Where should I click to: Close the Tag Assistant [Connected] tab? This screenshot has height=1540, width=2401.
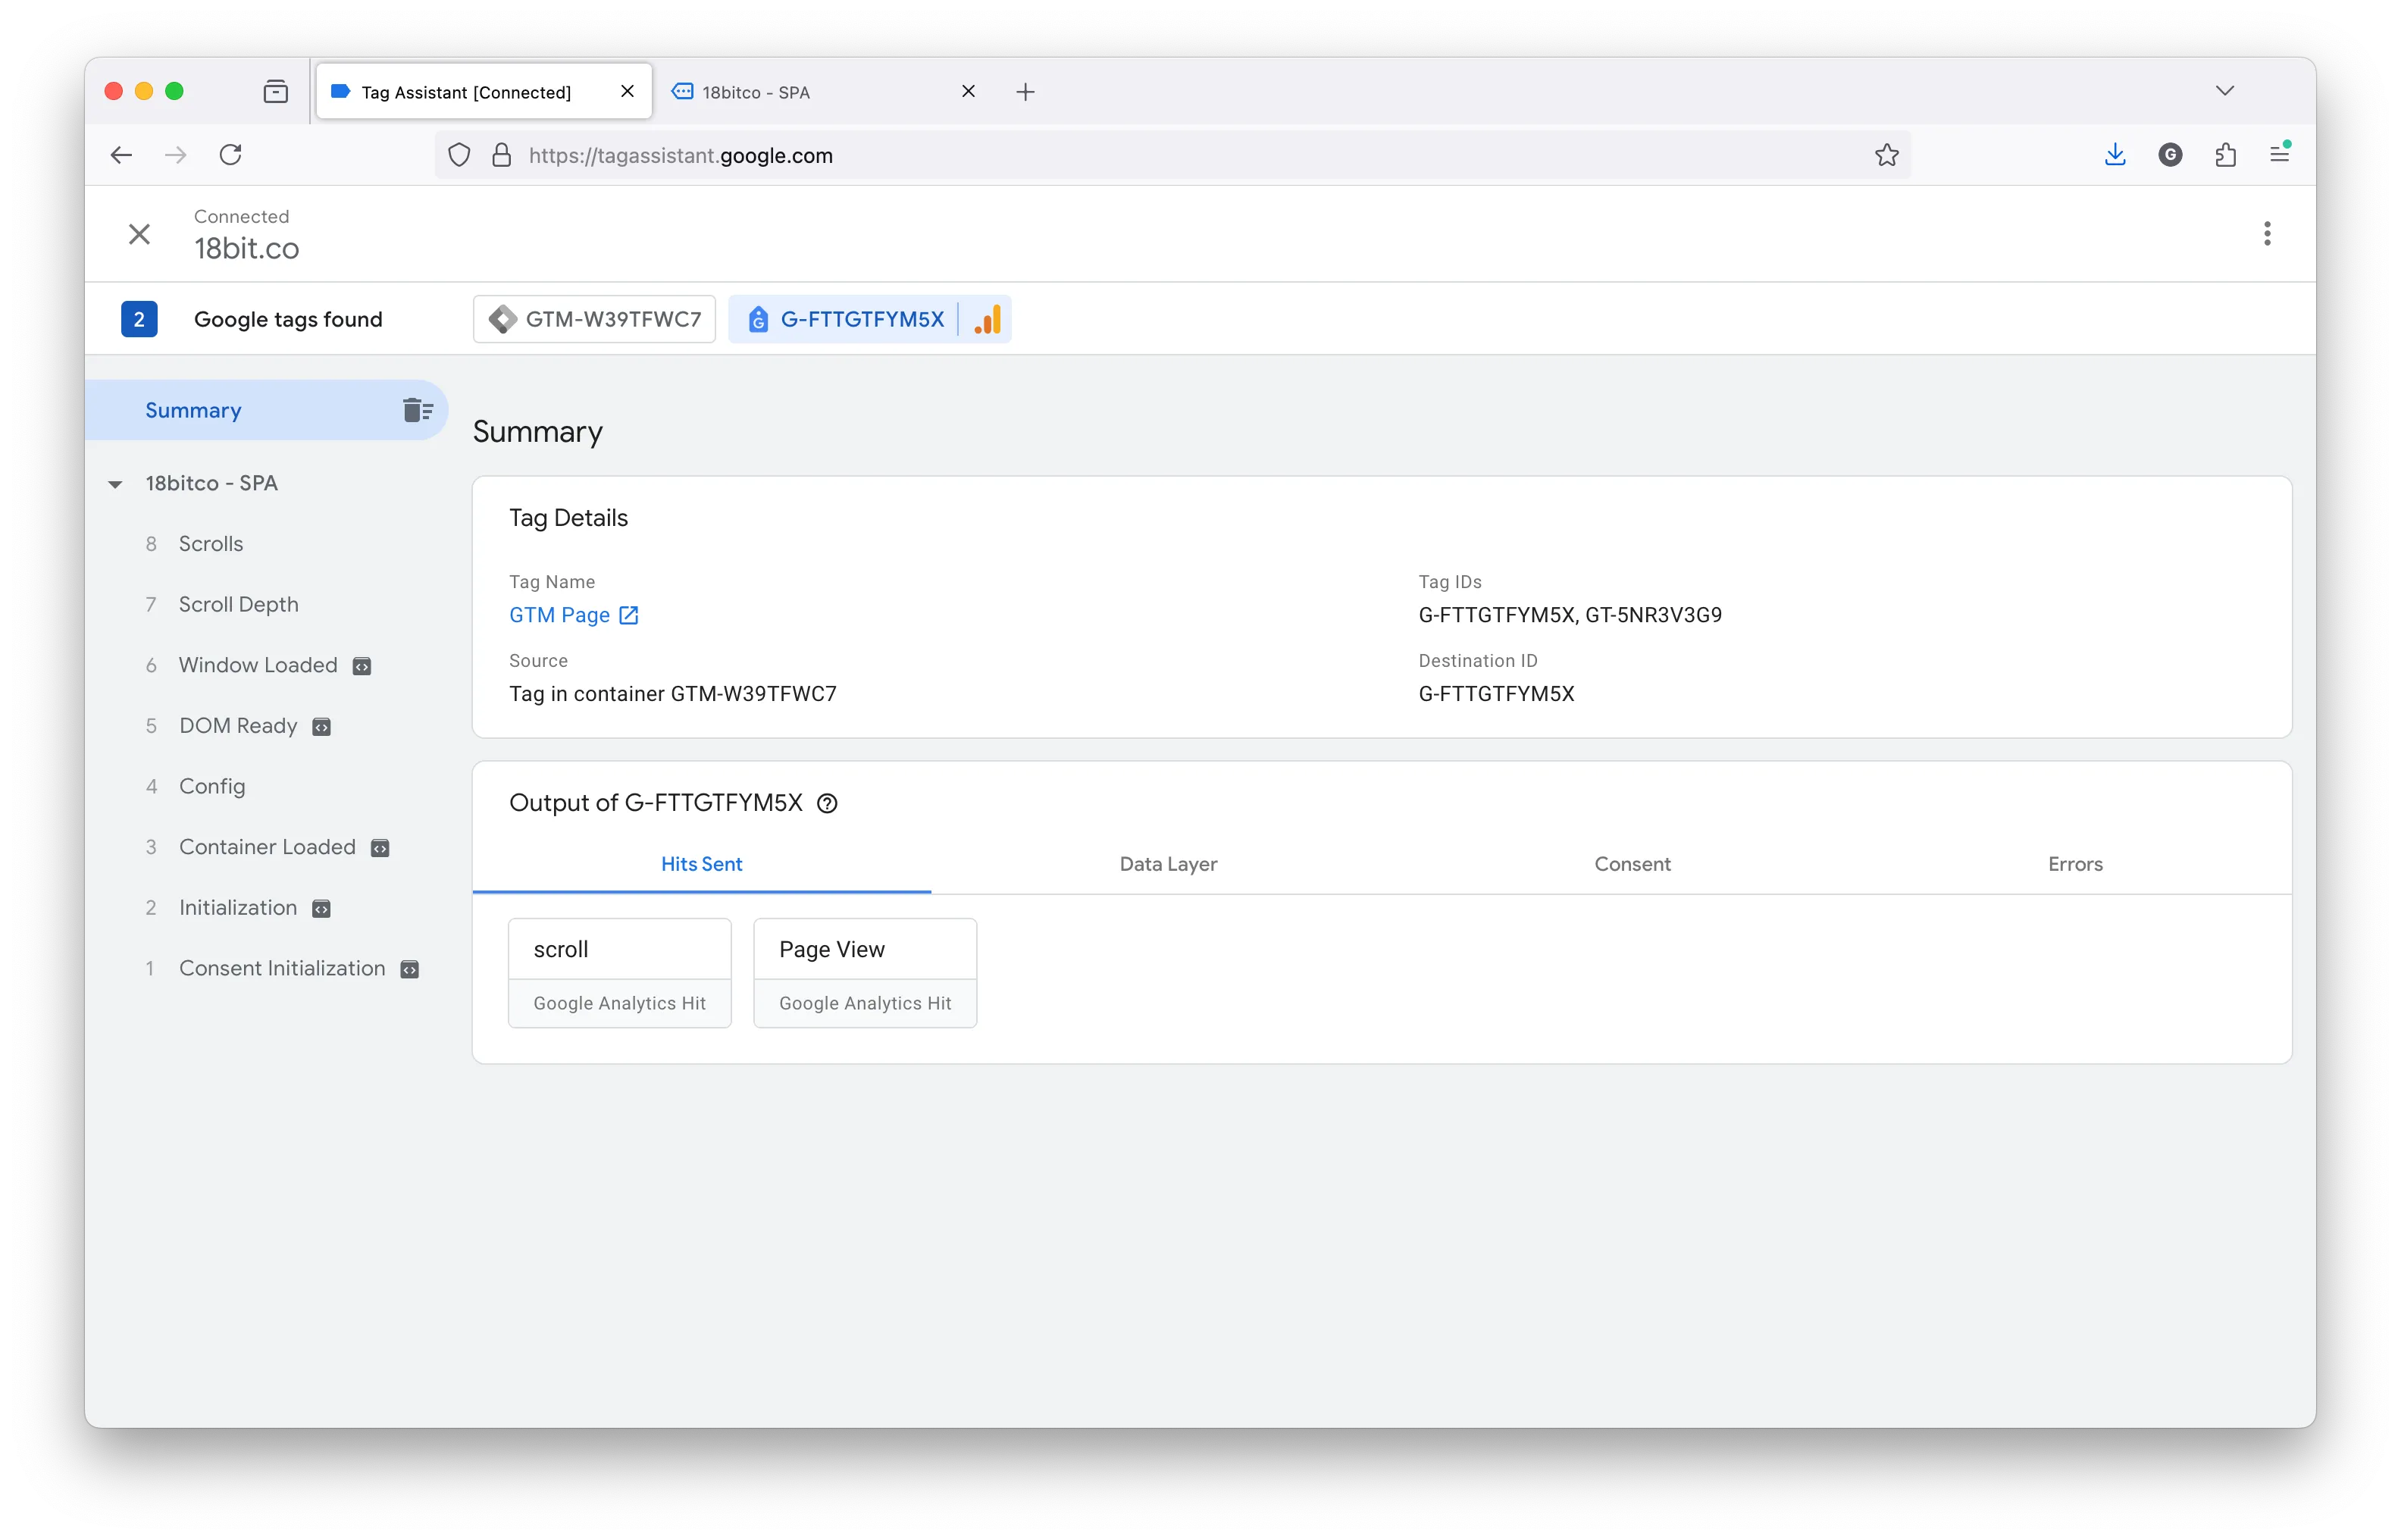point(627,91)
